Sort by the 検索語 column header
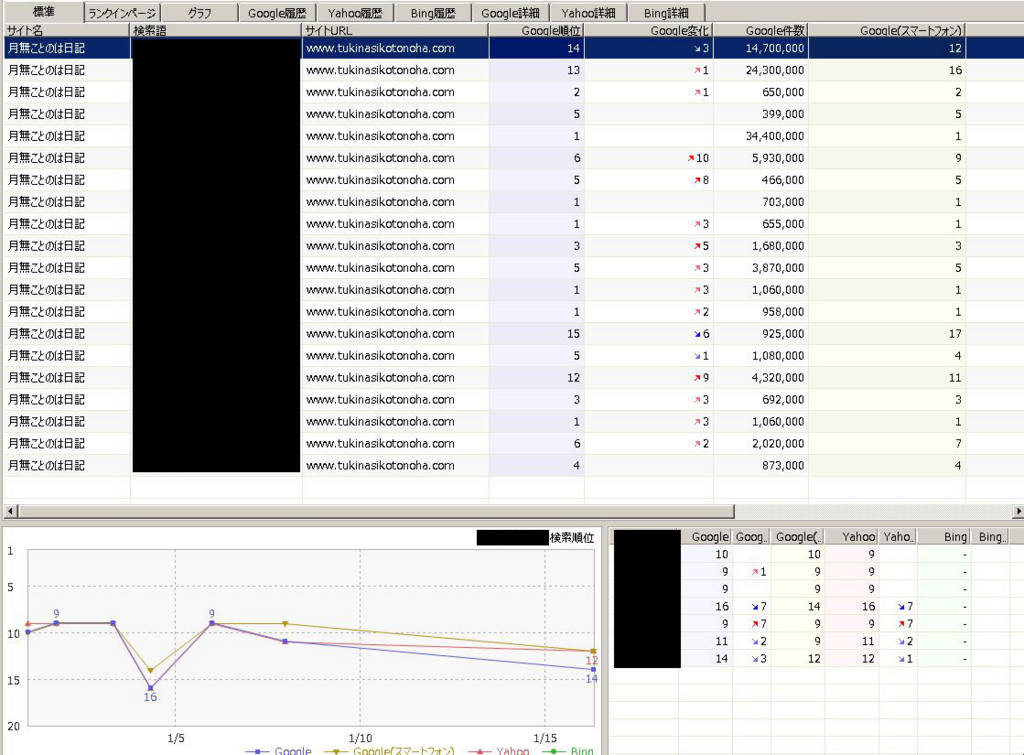The height and width of the screenshot is (755, 1024). click(216, 31)
